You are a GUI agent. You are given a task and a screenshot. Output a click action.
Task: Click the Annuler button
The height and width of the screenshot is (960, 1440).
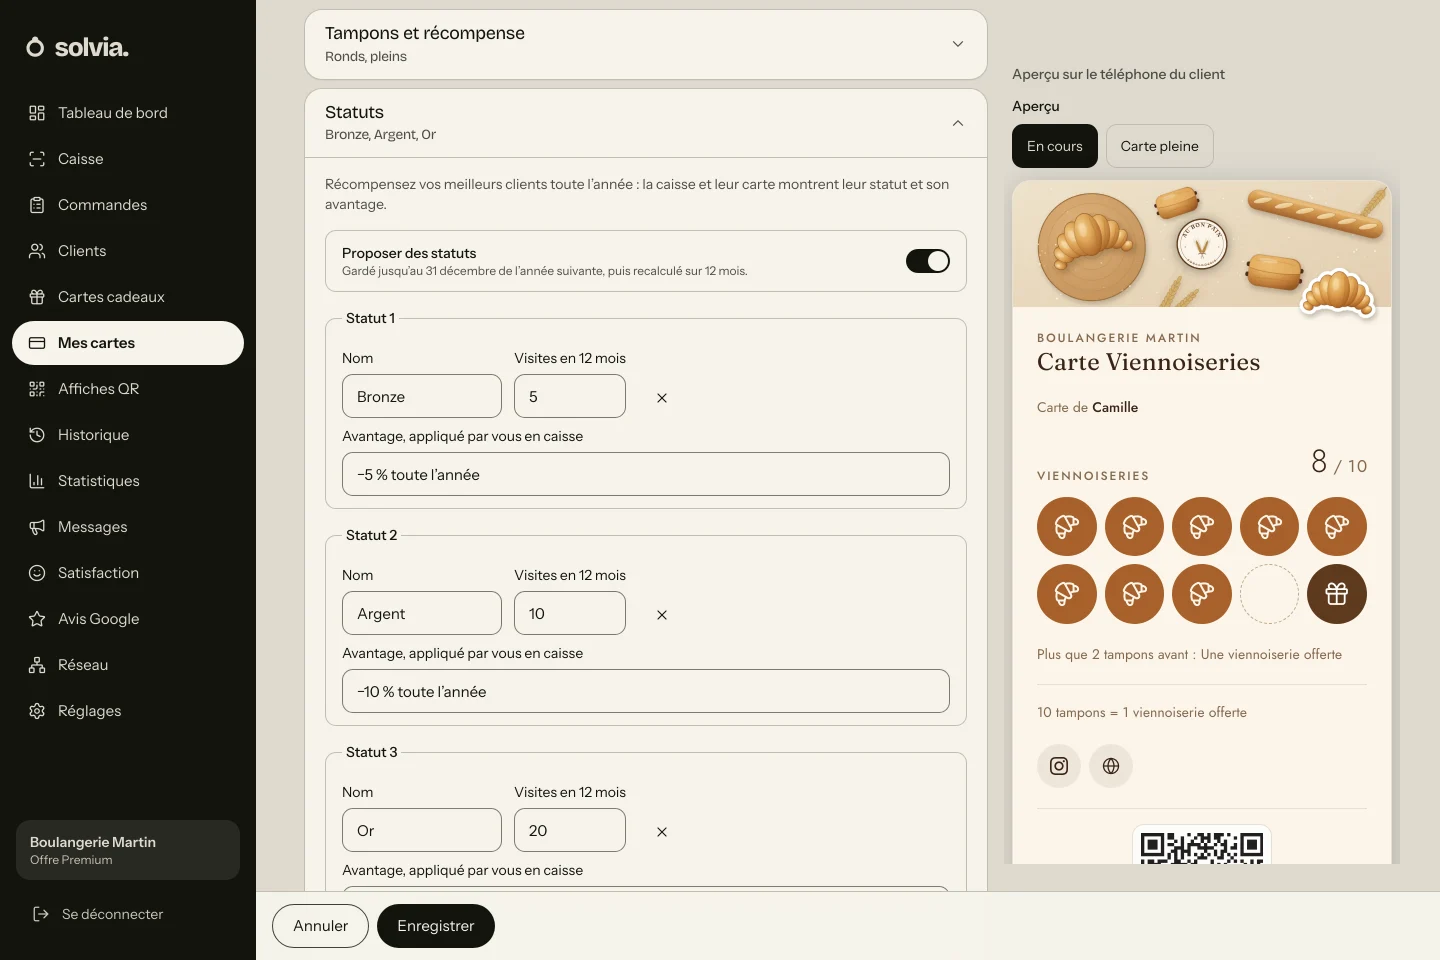[320, 926]
